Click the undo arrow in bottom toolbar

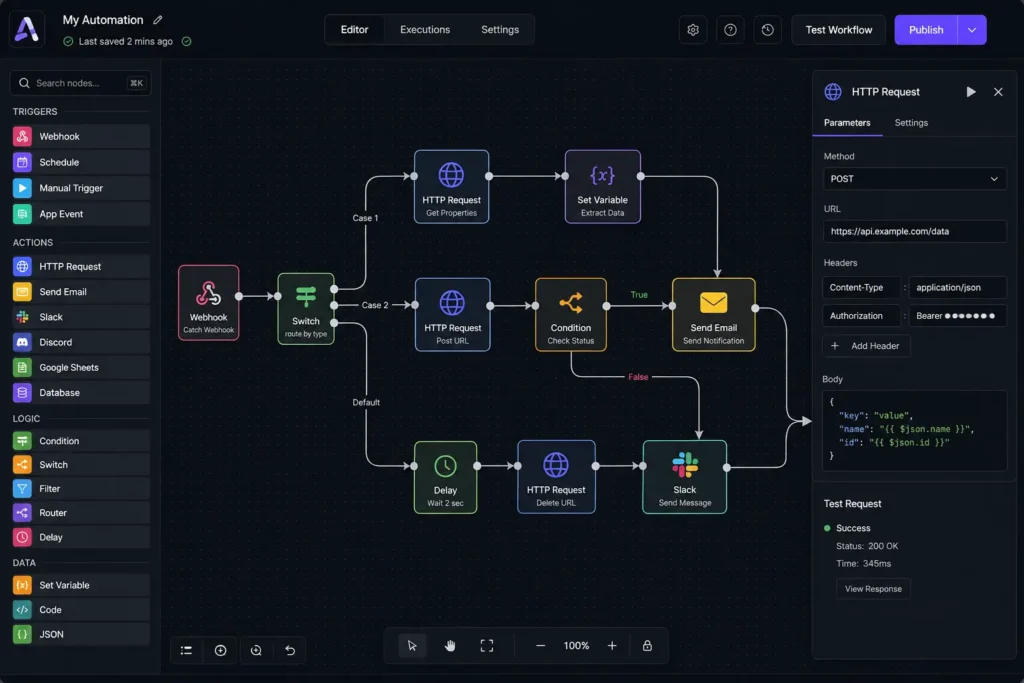(290, 650)
